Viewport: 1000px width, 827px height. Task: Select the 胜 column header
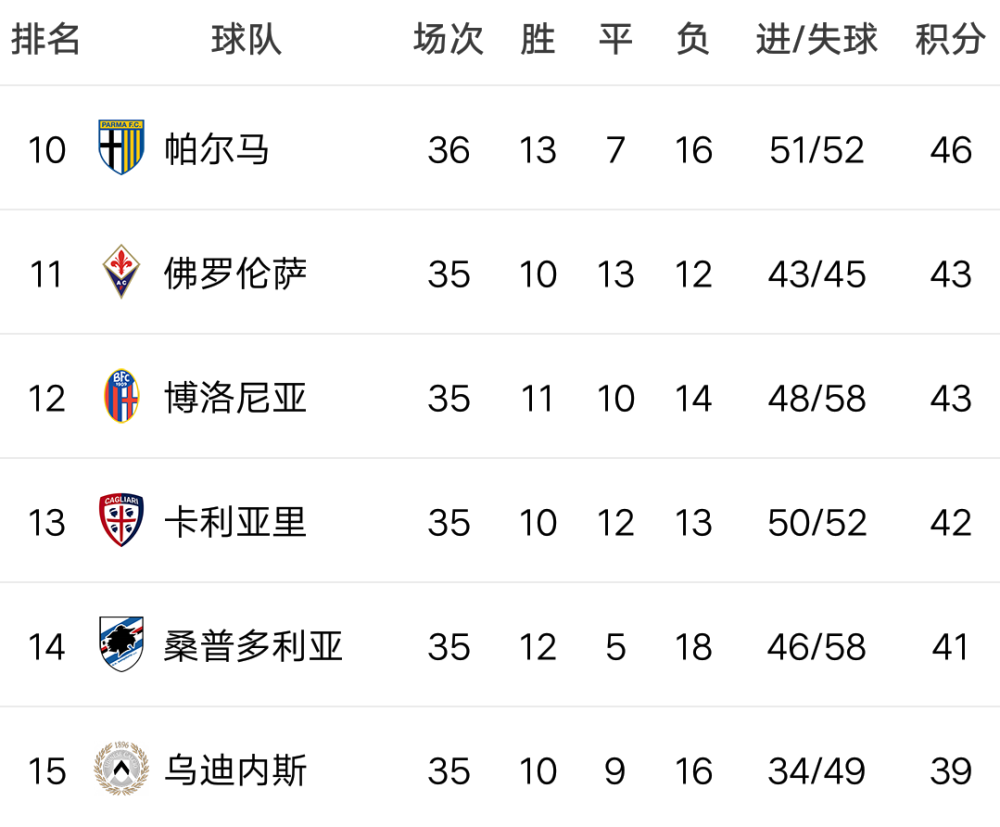pyautogui.click(x=537, y=40)
